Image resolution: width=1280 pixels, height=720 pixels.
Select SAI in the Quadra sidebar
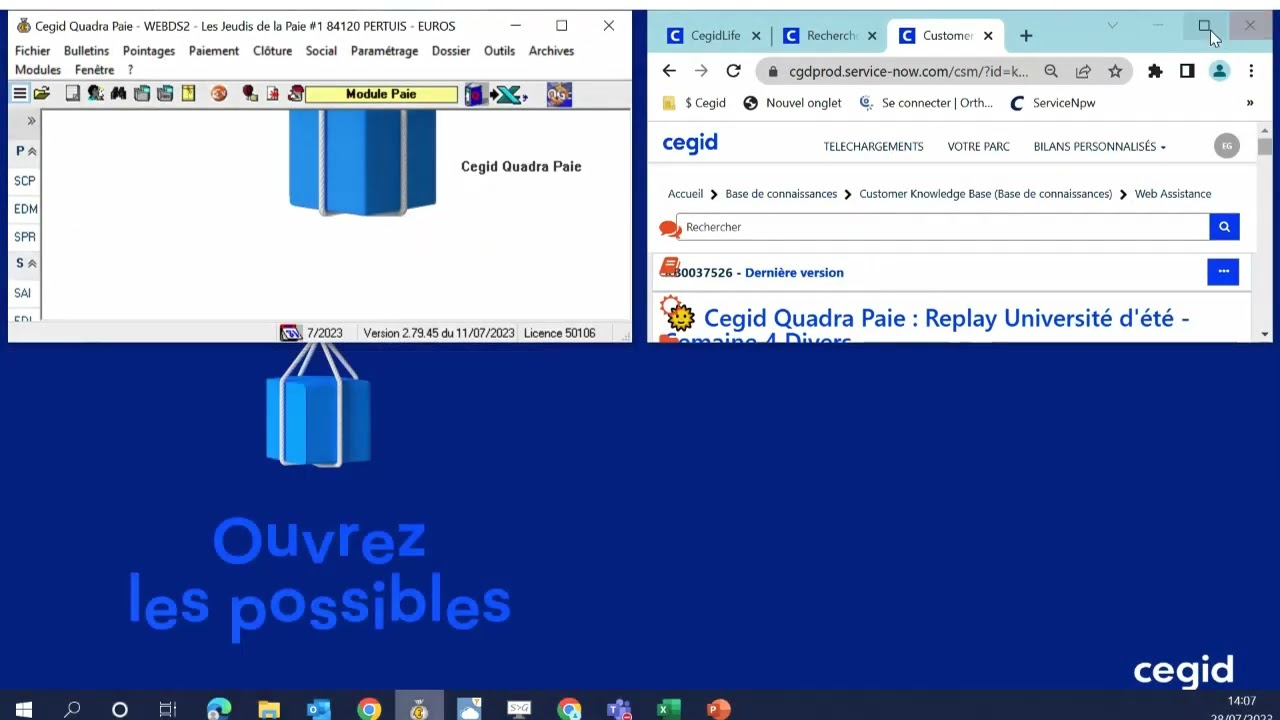pyautogui.click(x=23, y=293)
